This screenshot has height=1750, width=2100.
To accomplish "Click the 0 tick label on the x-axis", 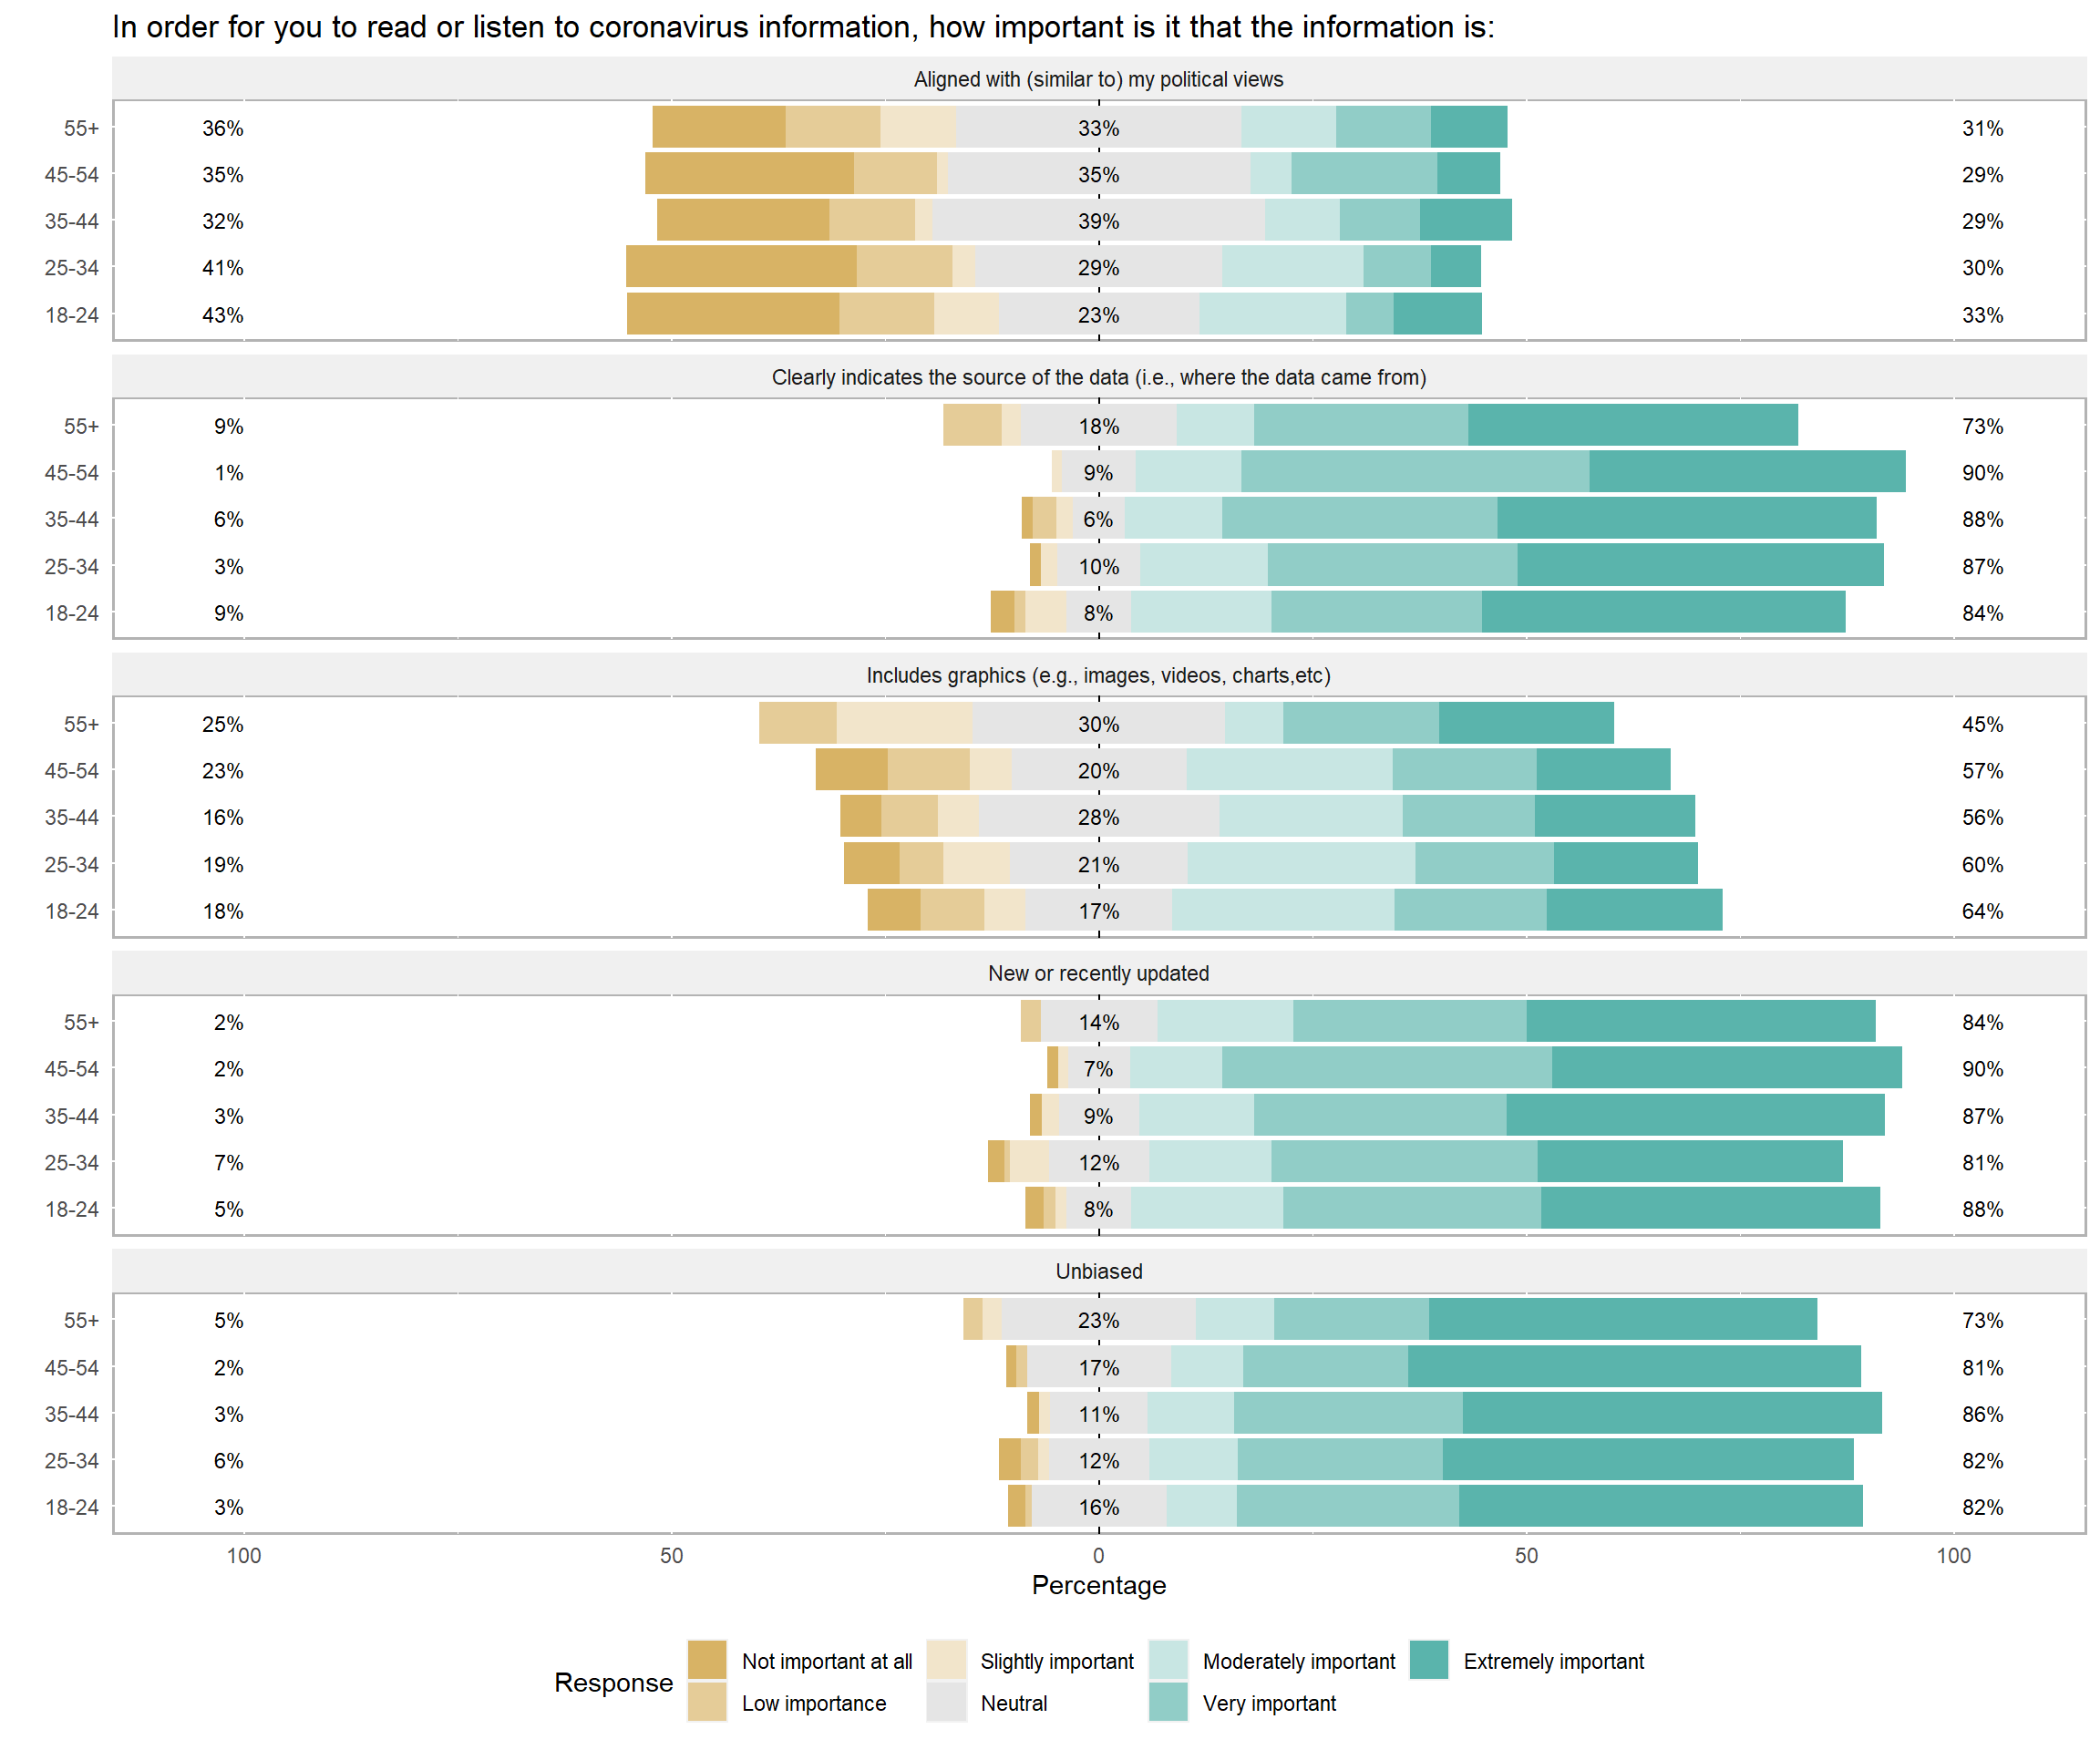I will coord(1098,1555).
